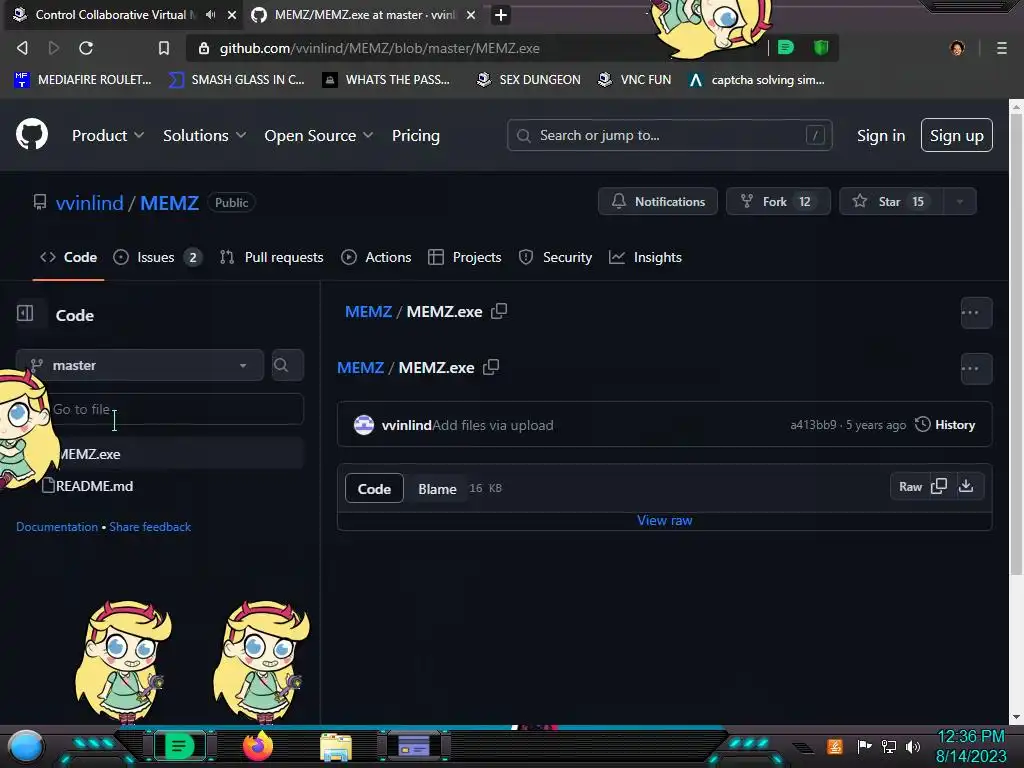Focus the Search or jump to field
The height and width of the screenshot is (768, 1024).
click(x=669, y=135)
